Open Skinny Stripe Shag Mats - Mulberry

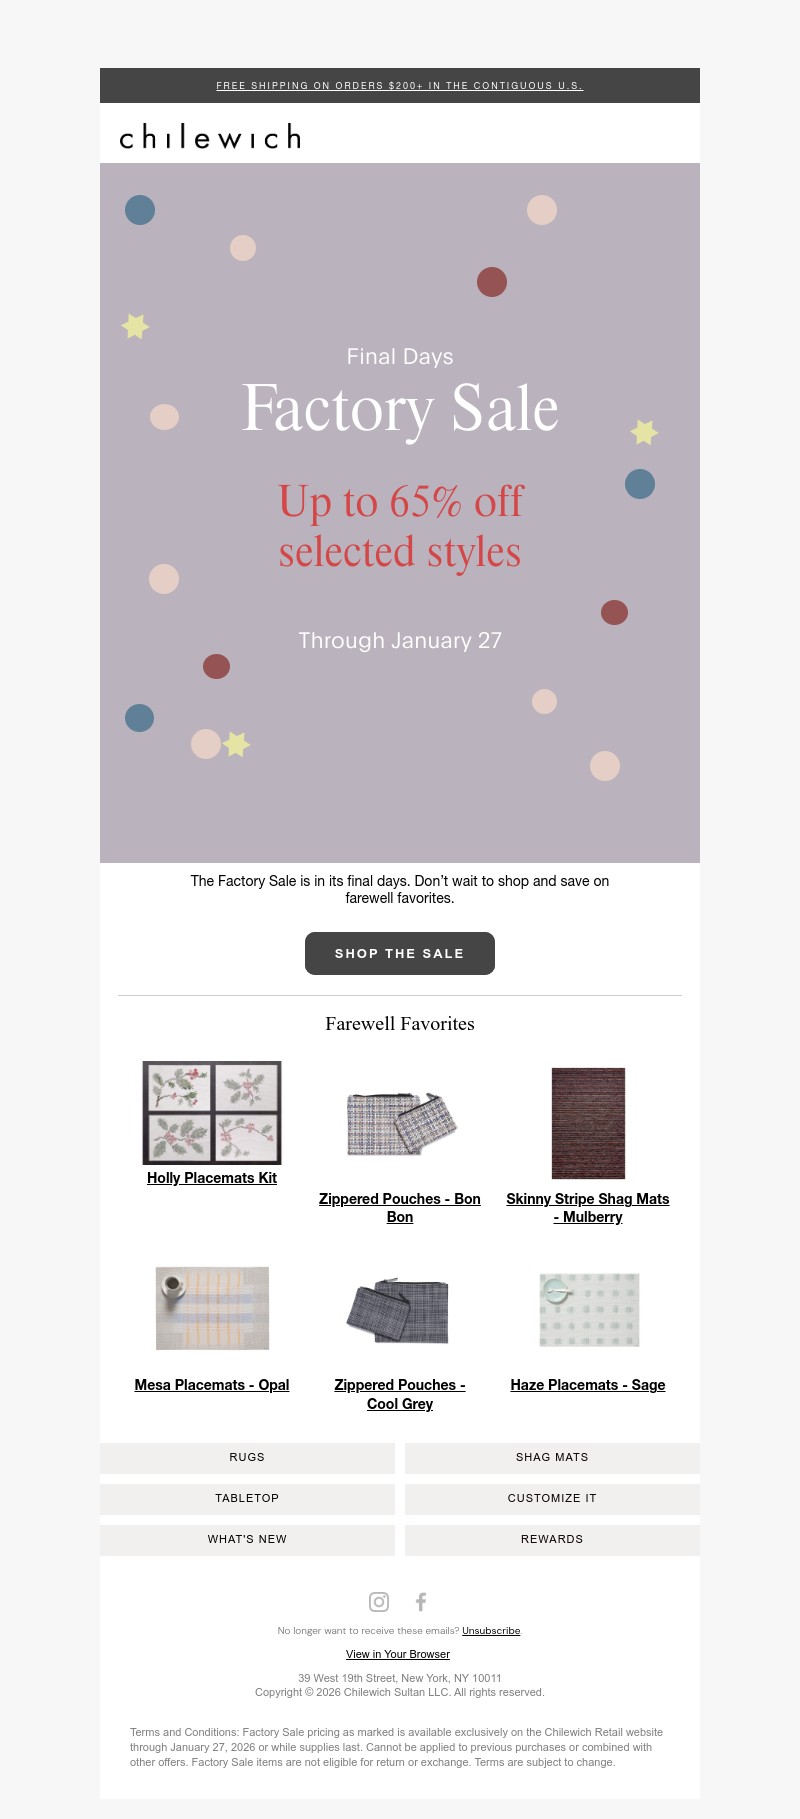click(587, 1207)
